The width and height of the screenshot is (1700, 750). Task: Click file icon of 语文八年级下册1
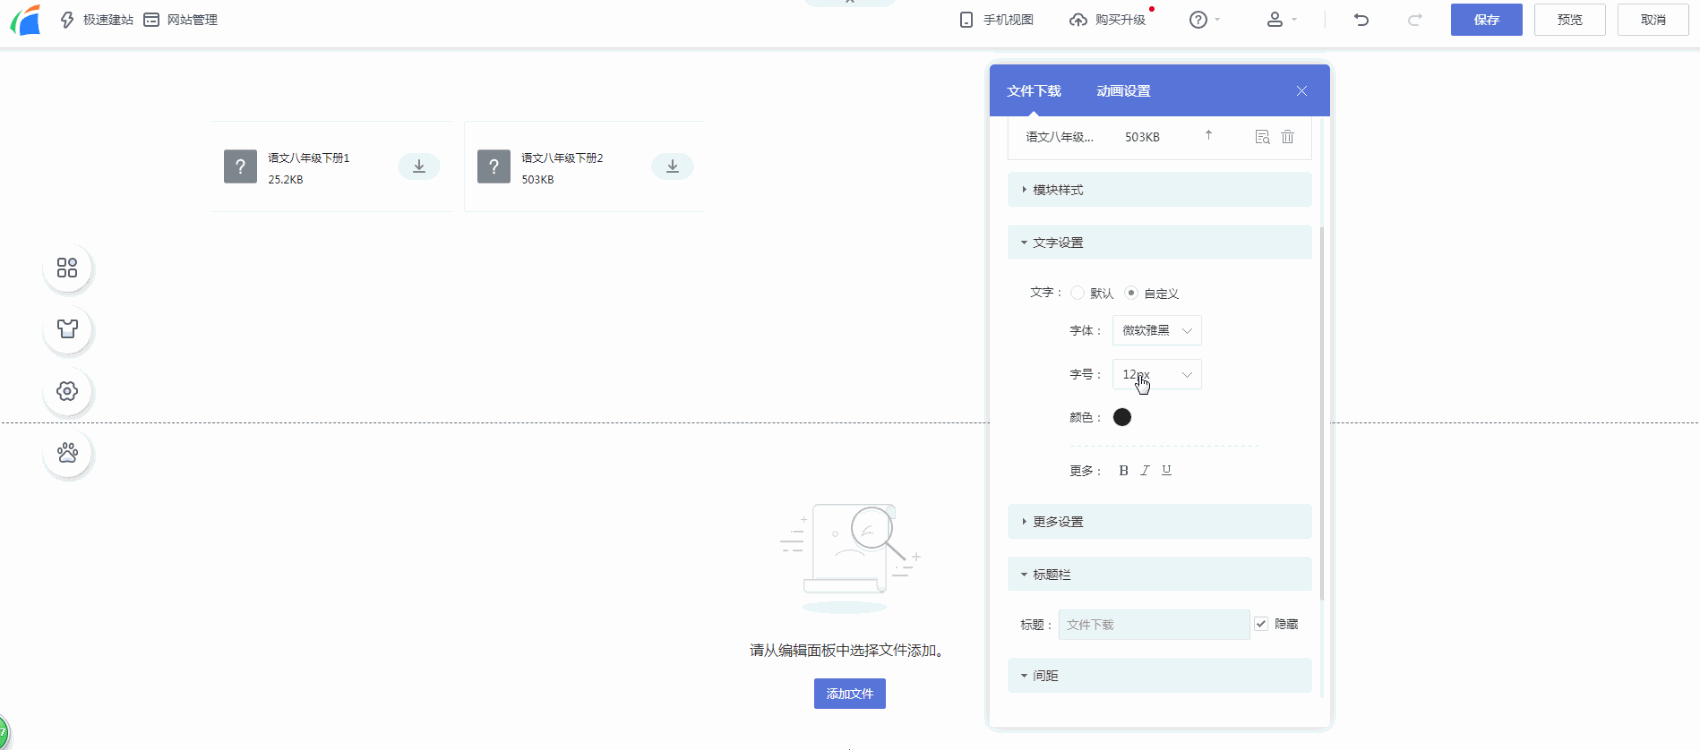click(240, 167)
